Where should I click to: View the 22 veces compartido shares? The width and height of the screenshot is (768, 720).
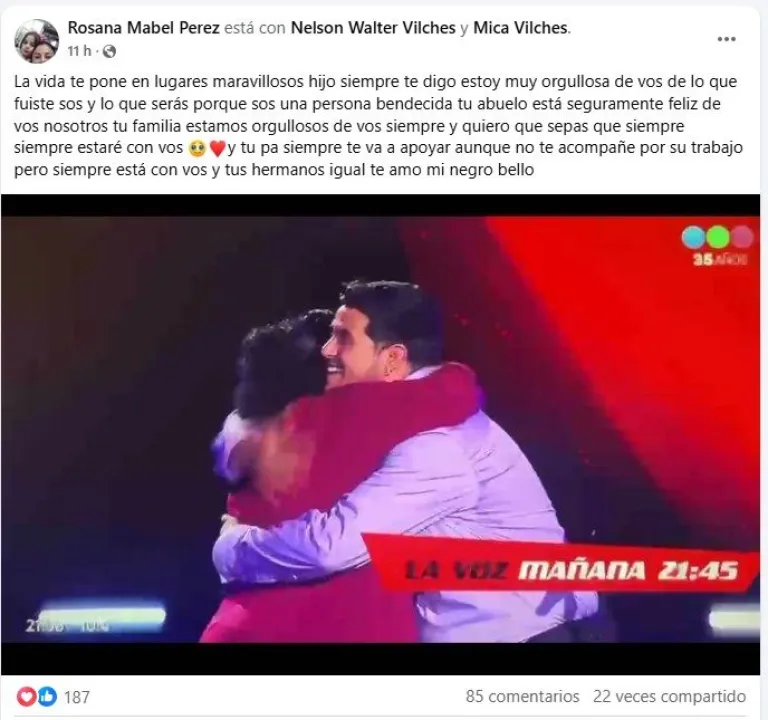pos(670,696)
